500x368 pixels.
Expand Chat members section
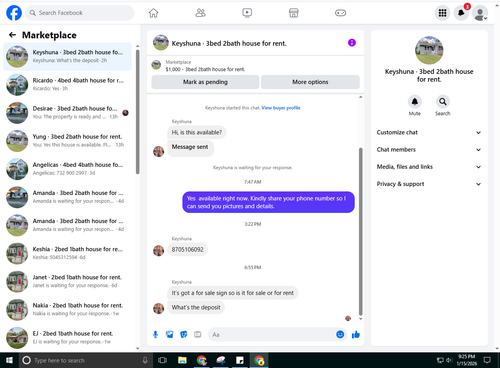429,150
